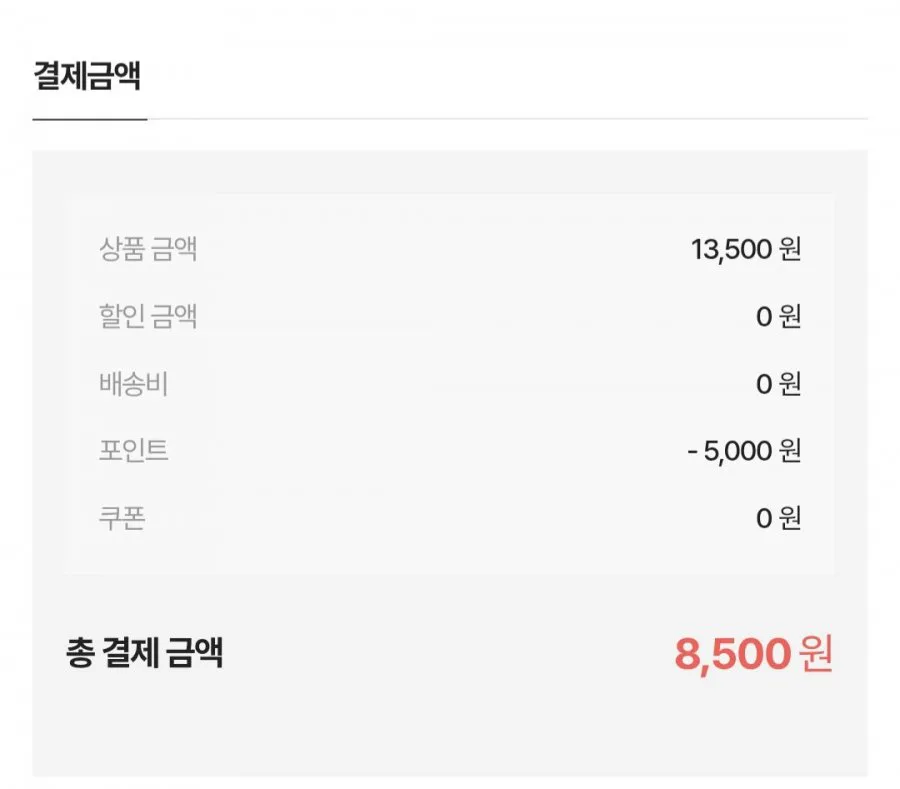Click the 결제금액 section heading

(87, 76)
